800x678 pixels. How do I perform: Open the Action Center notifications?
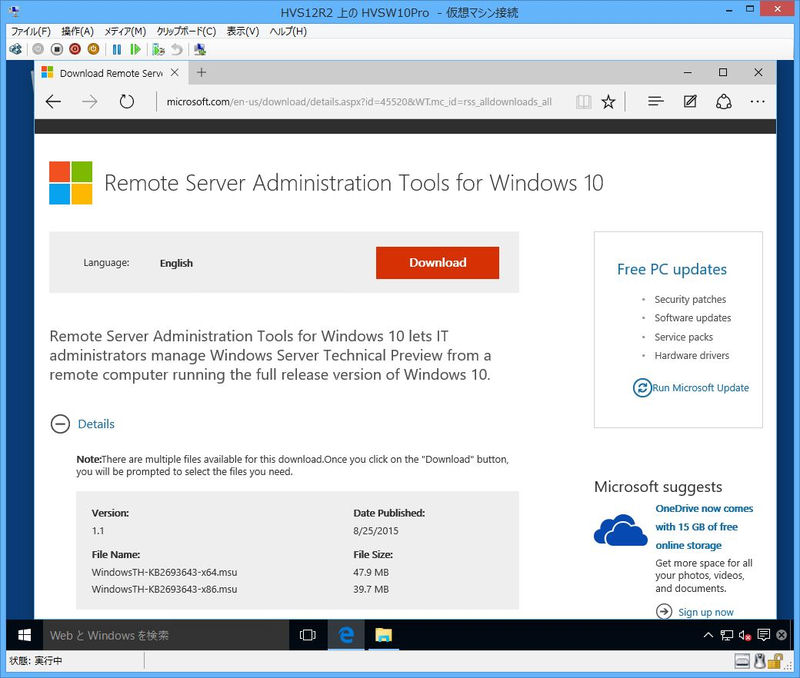click(x=763, y=635)
